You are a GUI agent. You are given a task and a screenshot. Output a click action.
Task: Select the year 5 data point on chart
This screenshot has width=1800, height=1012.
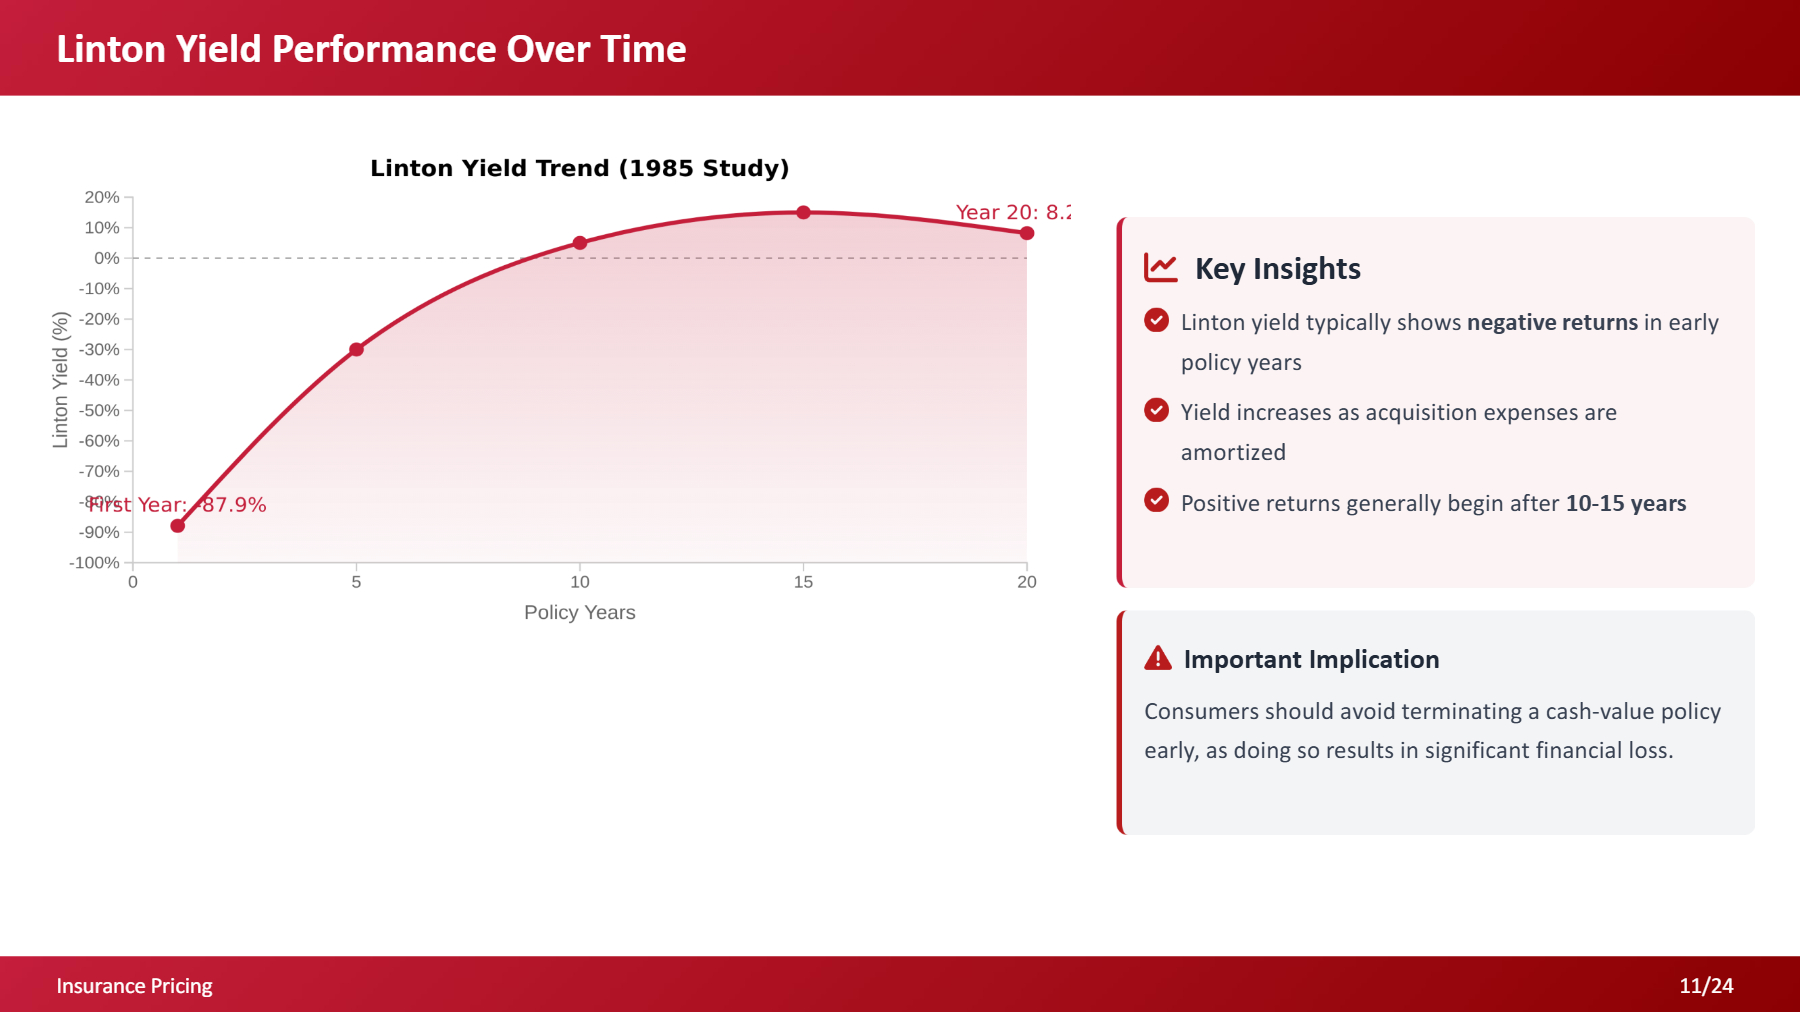[356, 349]
